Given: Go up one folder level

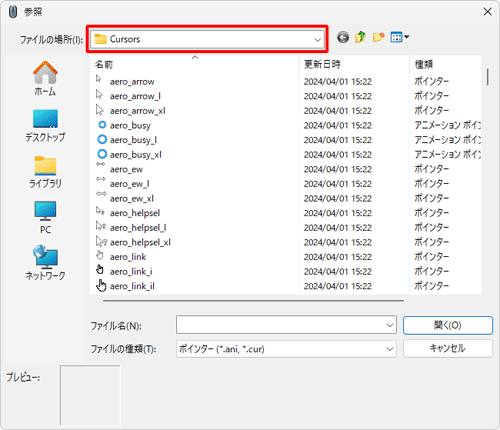Looking at the screenshot, I should [360, 37].
